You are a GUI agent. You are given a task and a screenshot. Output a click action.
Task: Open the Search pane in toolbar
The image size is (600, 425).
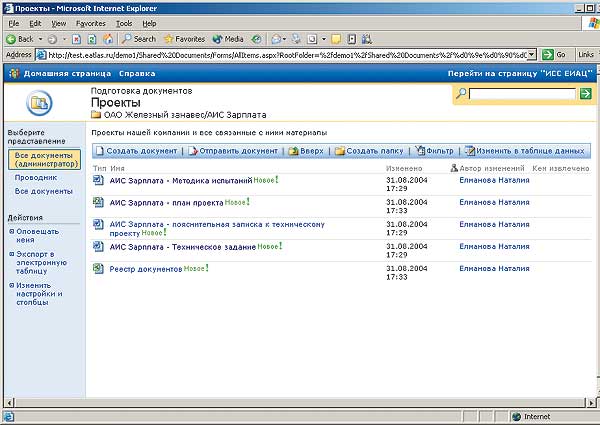(x=139, y=39)
